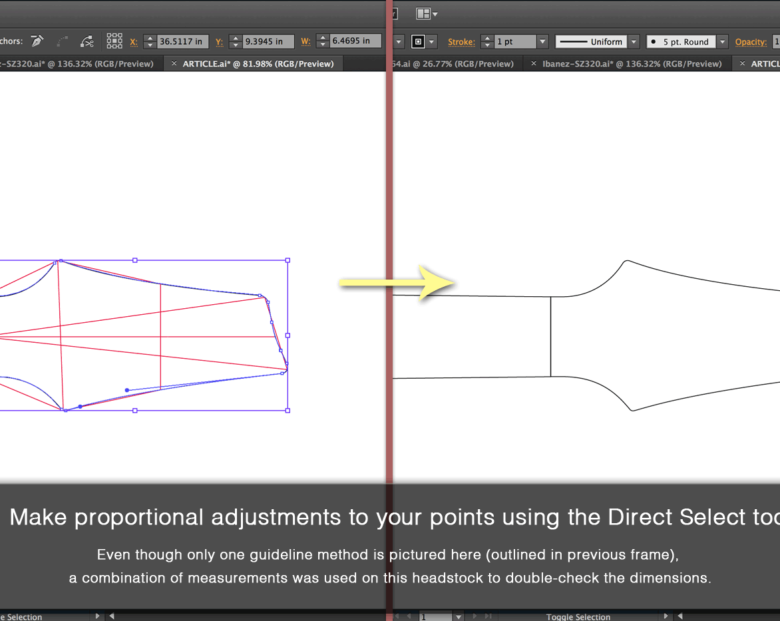The height and width of the screenshot is (621, 780).
Task: Click the X position value field
Action: pyautogui.click(x=183, y=41)
